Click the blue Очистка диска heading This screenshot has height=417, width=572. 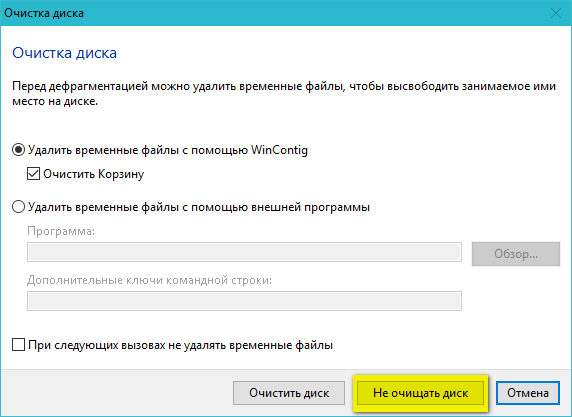click(65, 53)
